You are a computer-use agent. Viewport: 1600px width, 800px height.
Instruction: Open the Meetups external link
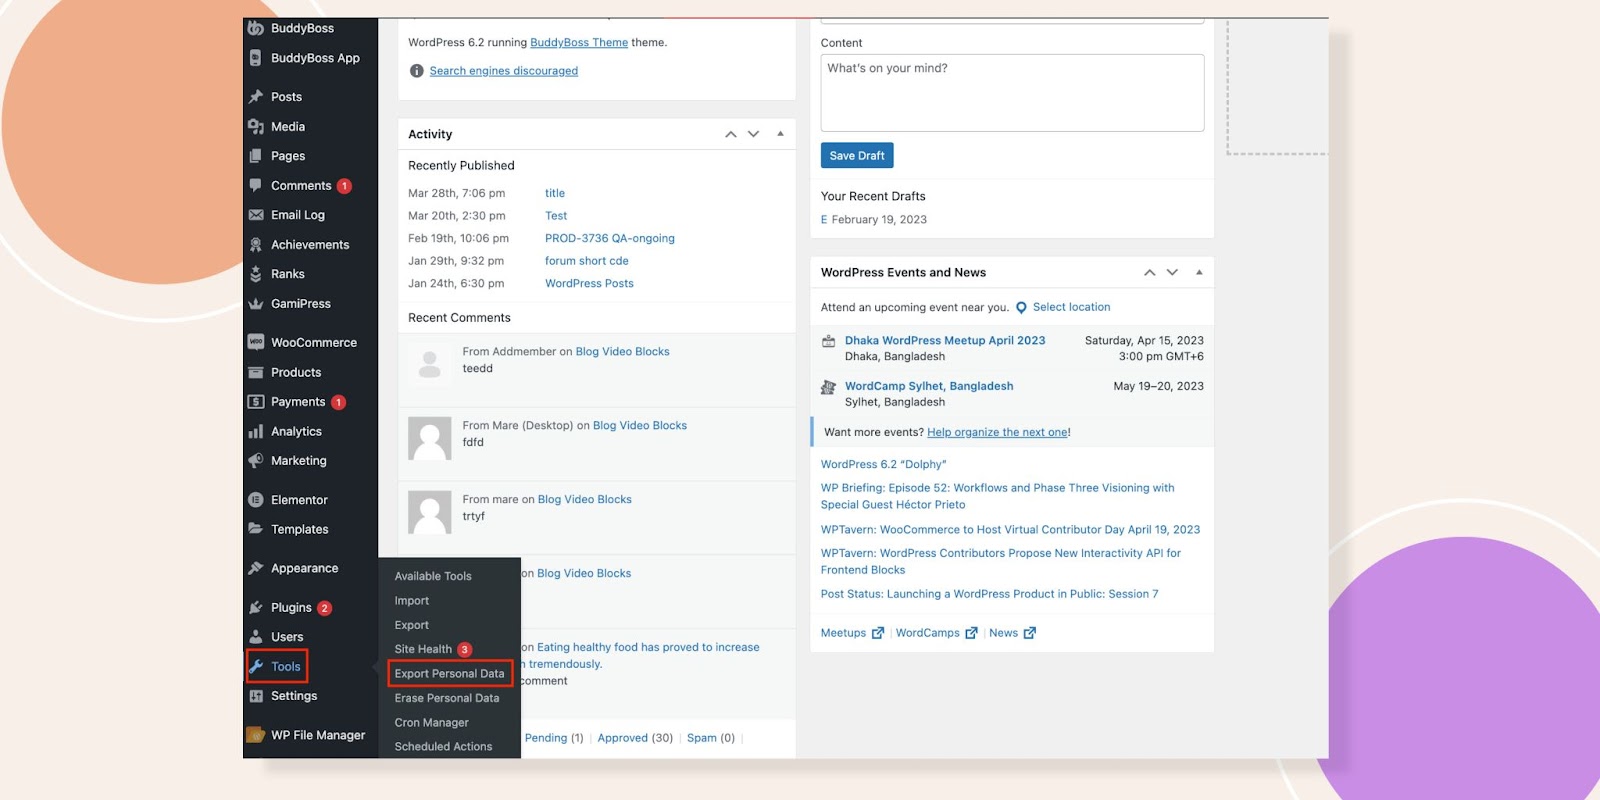853,633
